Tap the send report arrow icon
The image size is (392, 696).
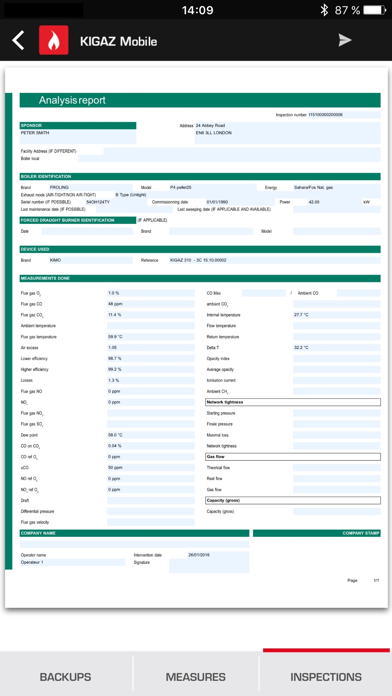pyautogui.click(x=345, y=40)
